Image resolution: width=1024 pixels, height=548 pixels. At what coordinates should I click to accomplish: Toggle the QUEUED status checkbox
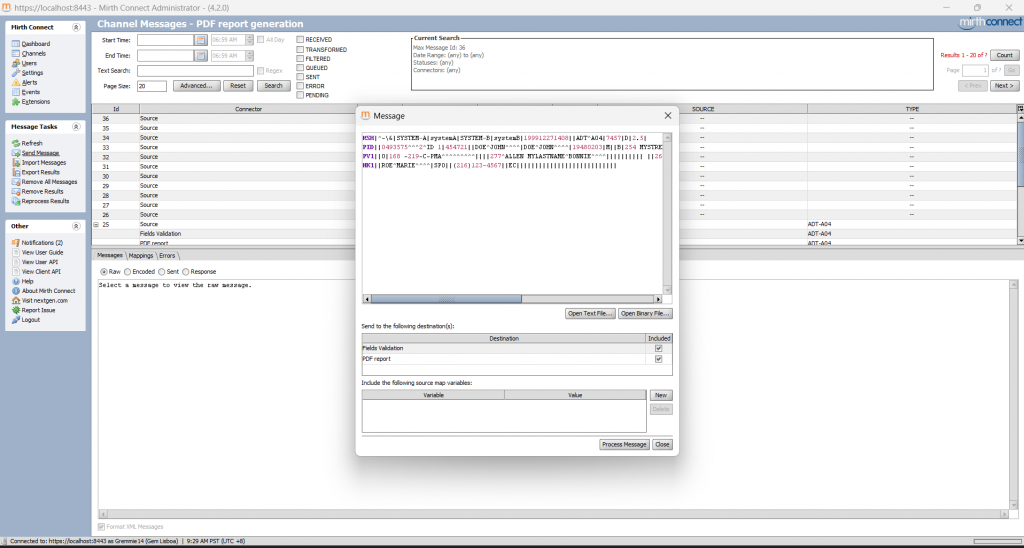pyautogui.click(x=300, y=68)
